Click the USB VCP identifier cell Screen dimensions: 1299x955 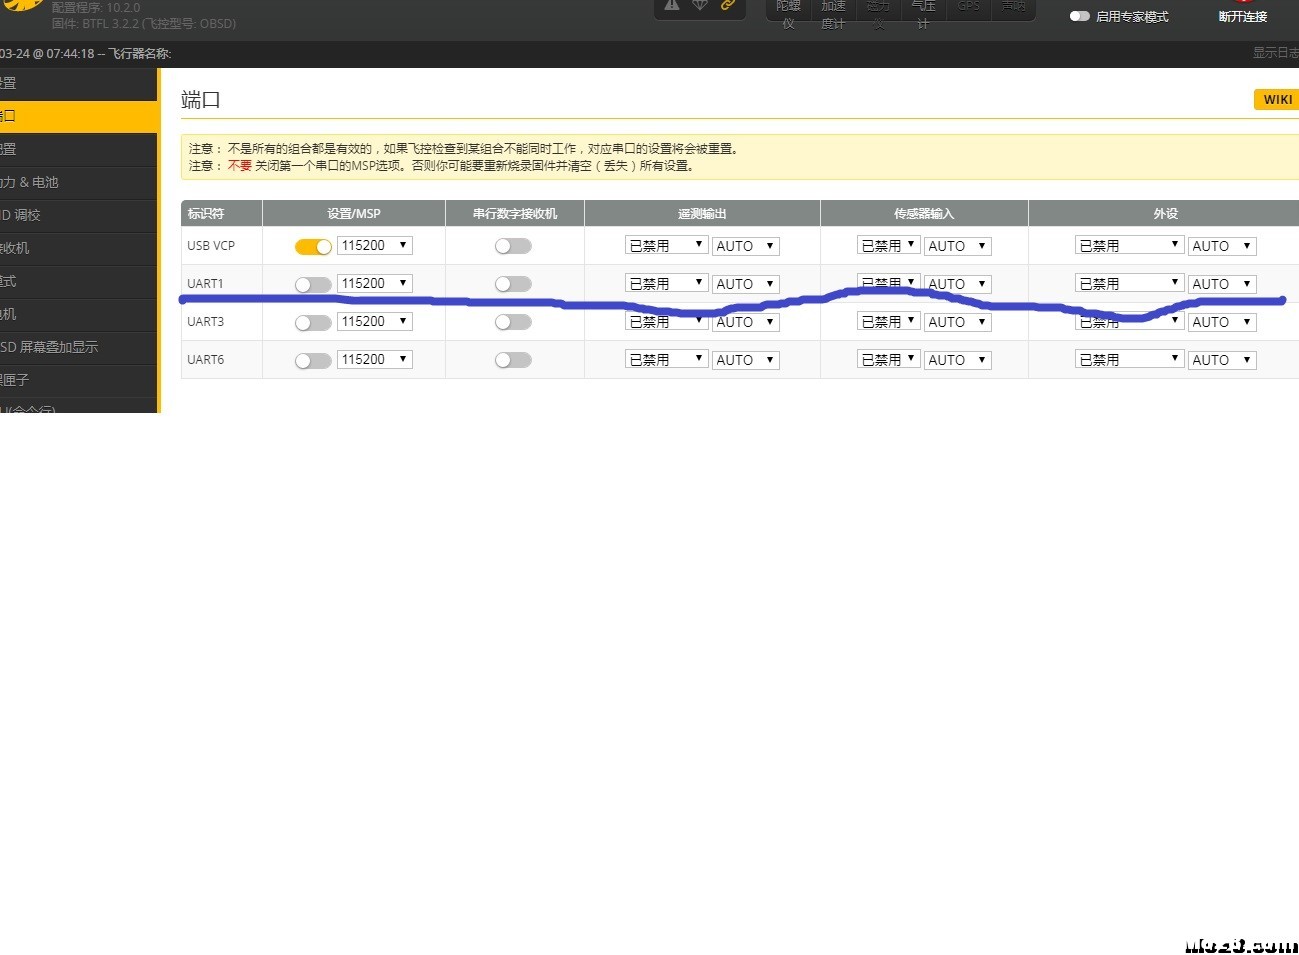pos(221,246)
